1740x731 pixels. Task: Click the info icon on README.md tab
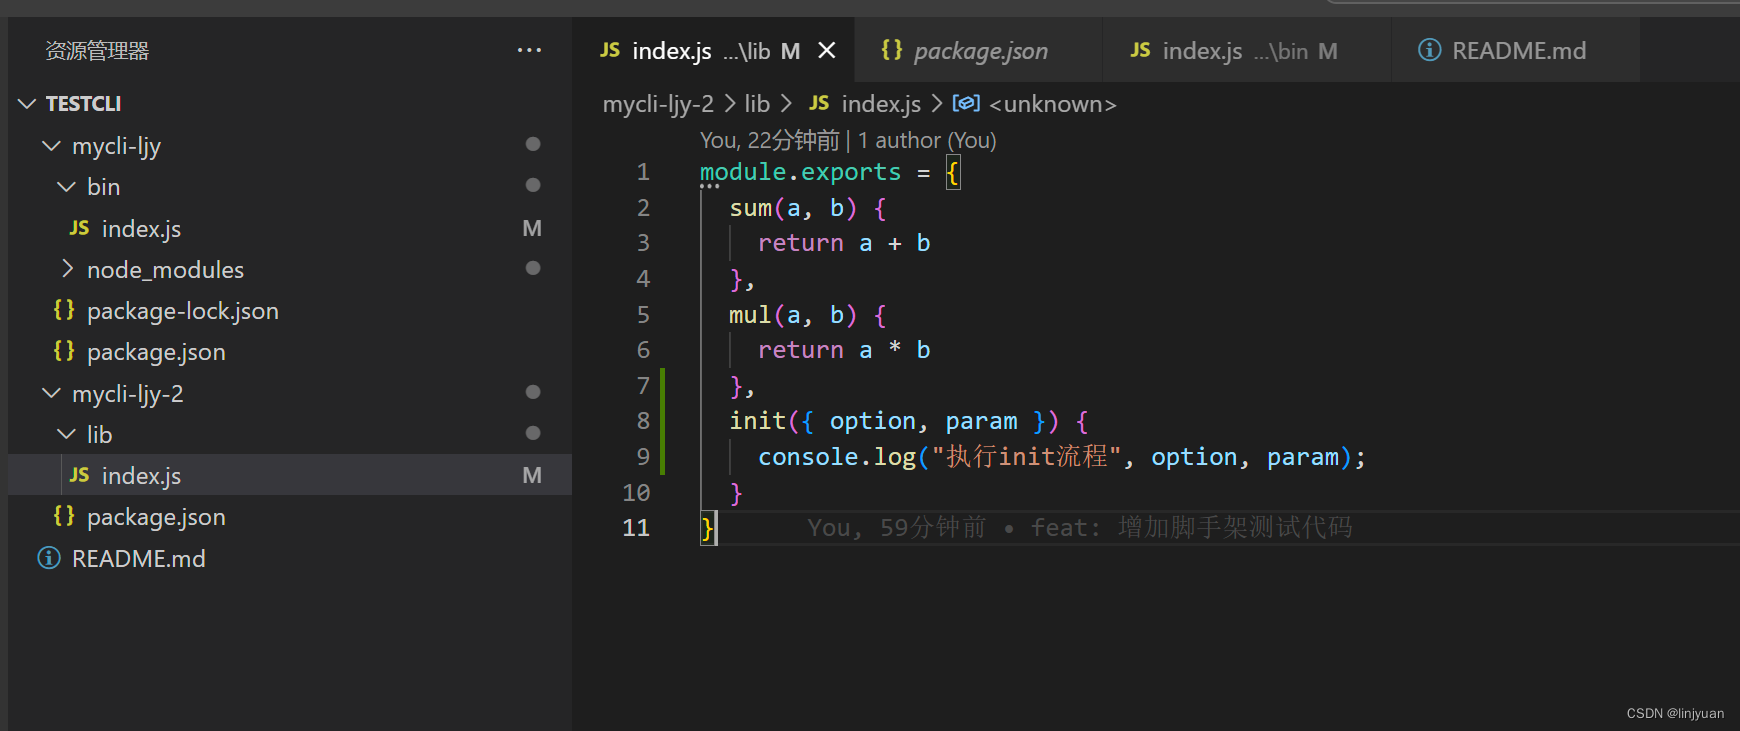pos(1430,50)
